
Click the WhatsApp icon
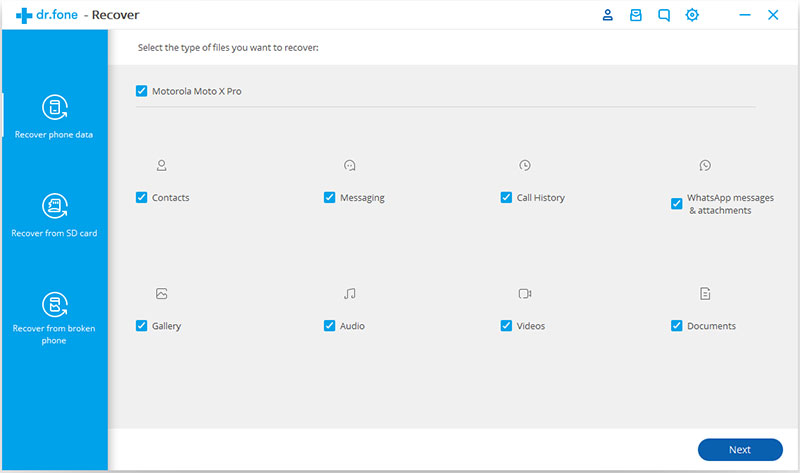click(705, 165)
